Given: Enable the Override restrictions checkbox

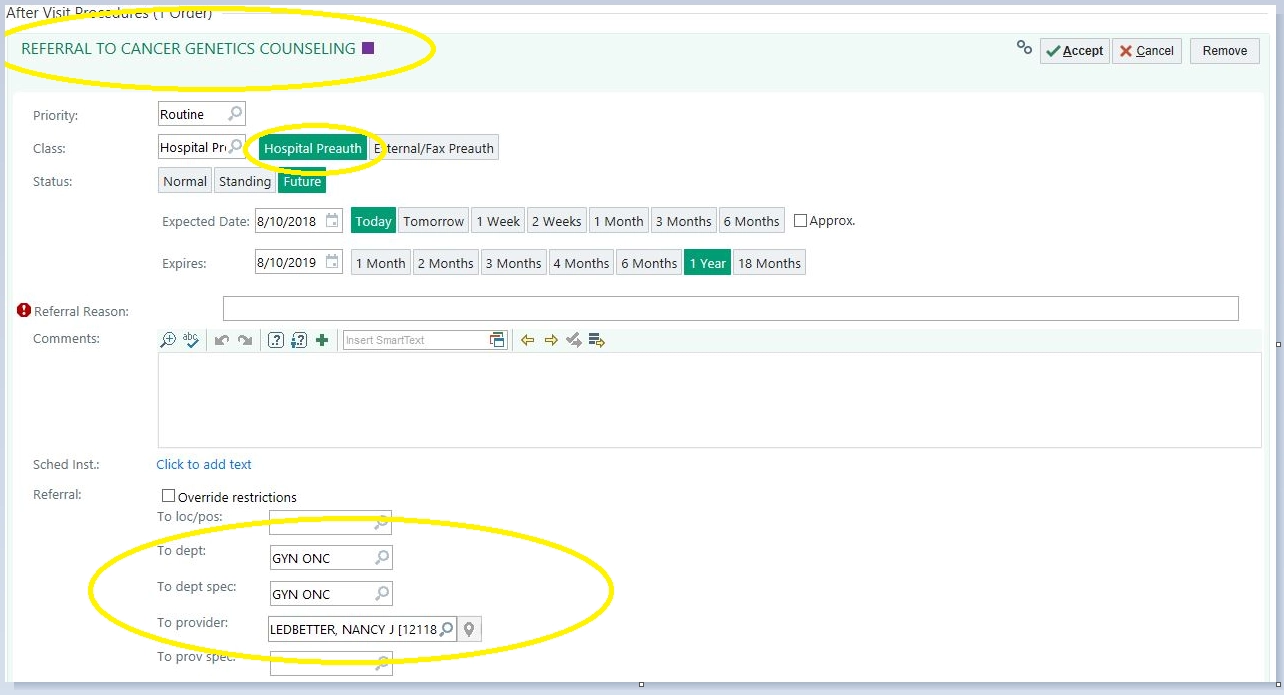Looking at the screenshot, I should click(x=169, y=496).
